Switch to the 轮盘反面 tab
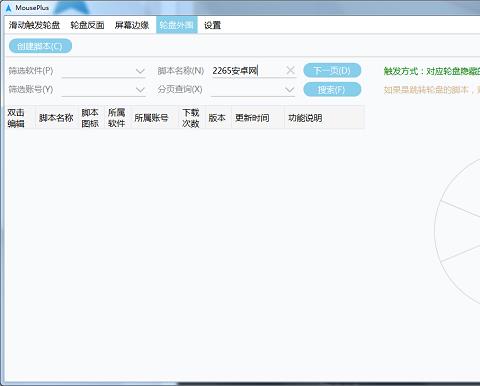The image size is (480, 386). (87, 25)
